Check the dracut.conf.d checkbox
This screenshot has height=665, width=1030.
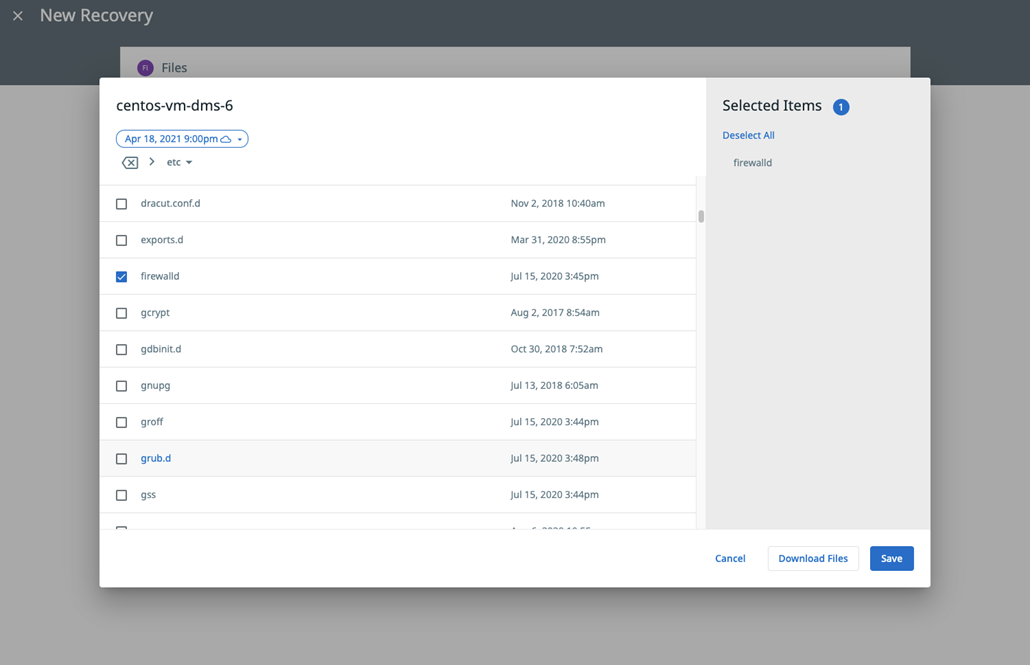coord(122,204)
